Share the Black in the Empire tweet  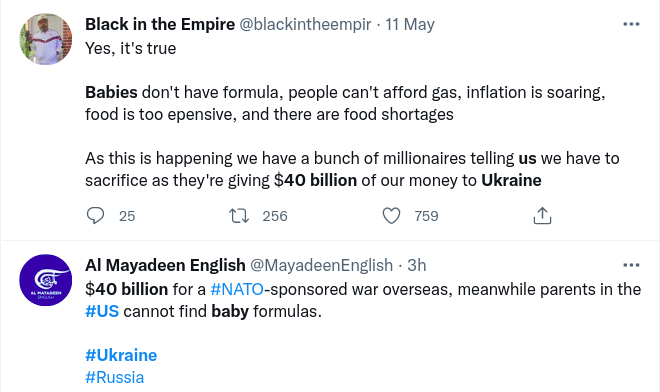click(x=542, y=216)
